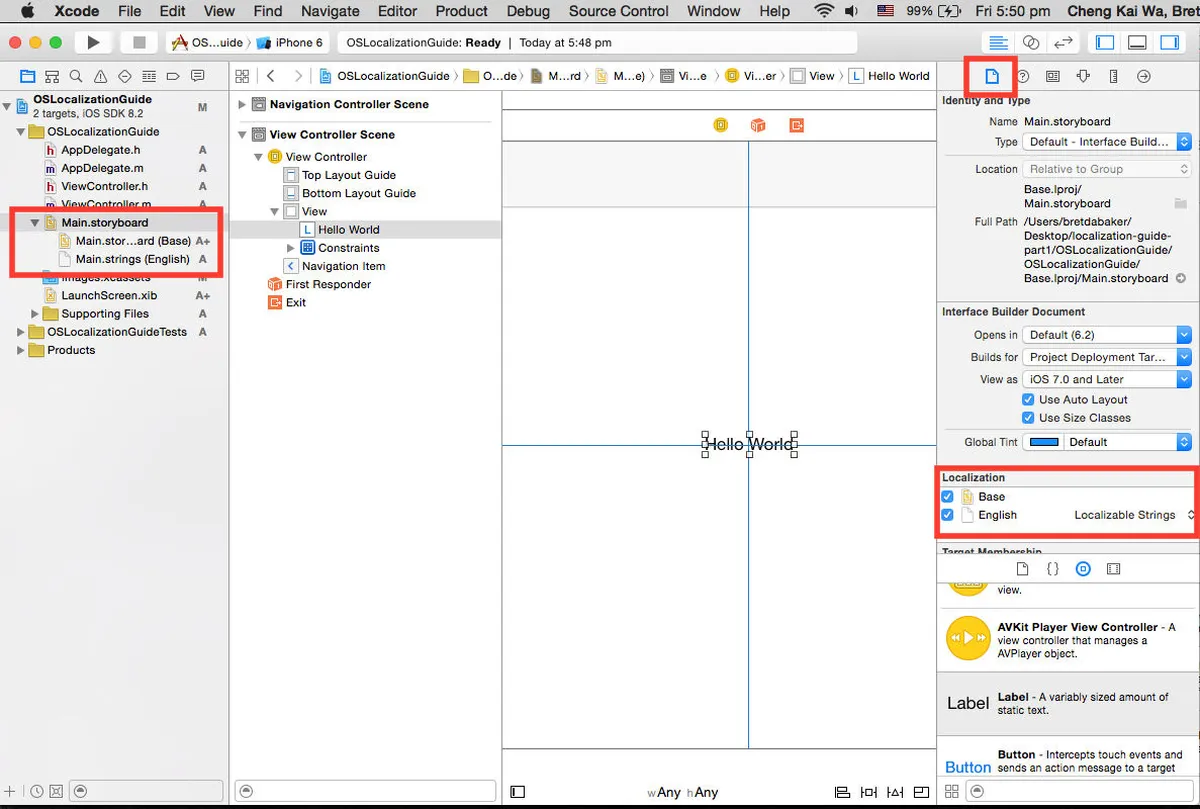The image size is (1200, 809).
Task: Open the File Template library
Action: point(1022,569)
